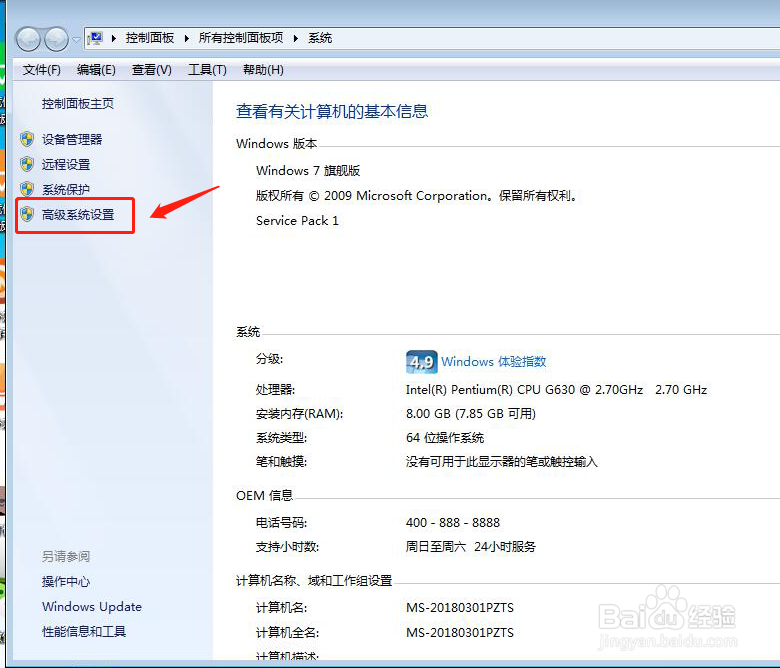Click shield icon beside 设备管理器
Image resolution: width=780 pixels, height=668 pixels.
click(x=27, y=139)
